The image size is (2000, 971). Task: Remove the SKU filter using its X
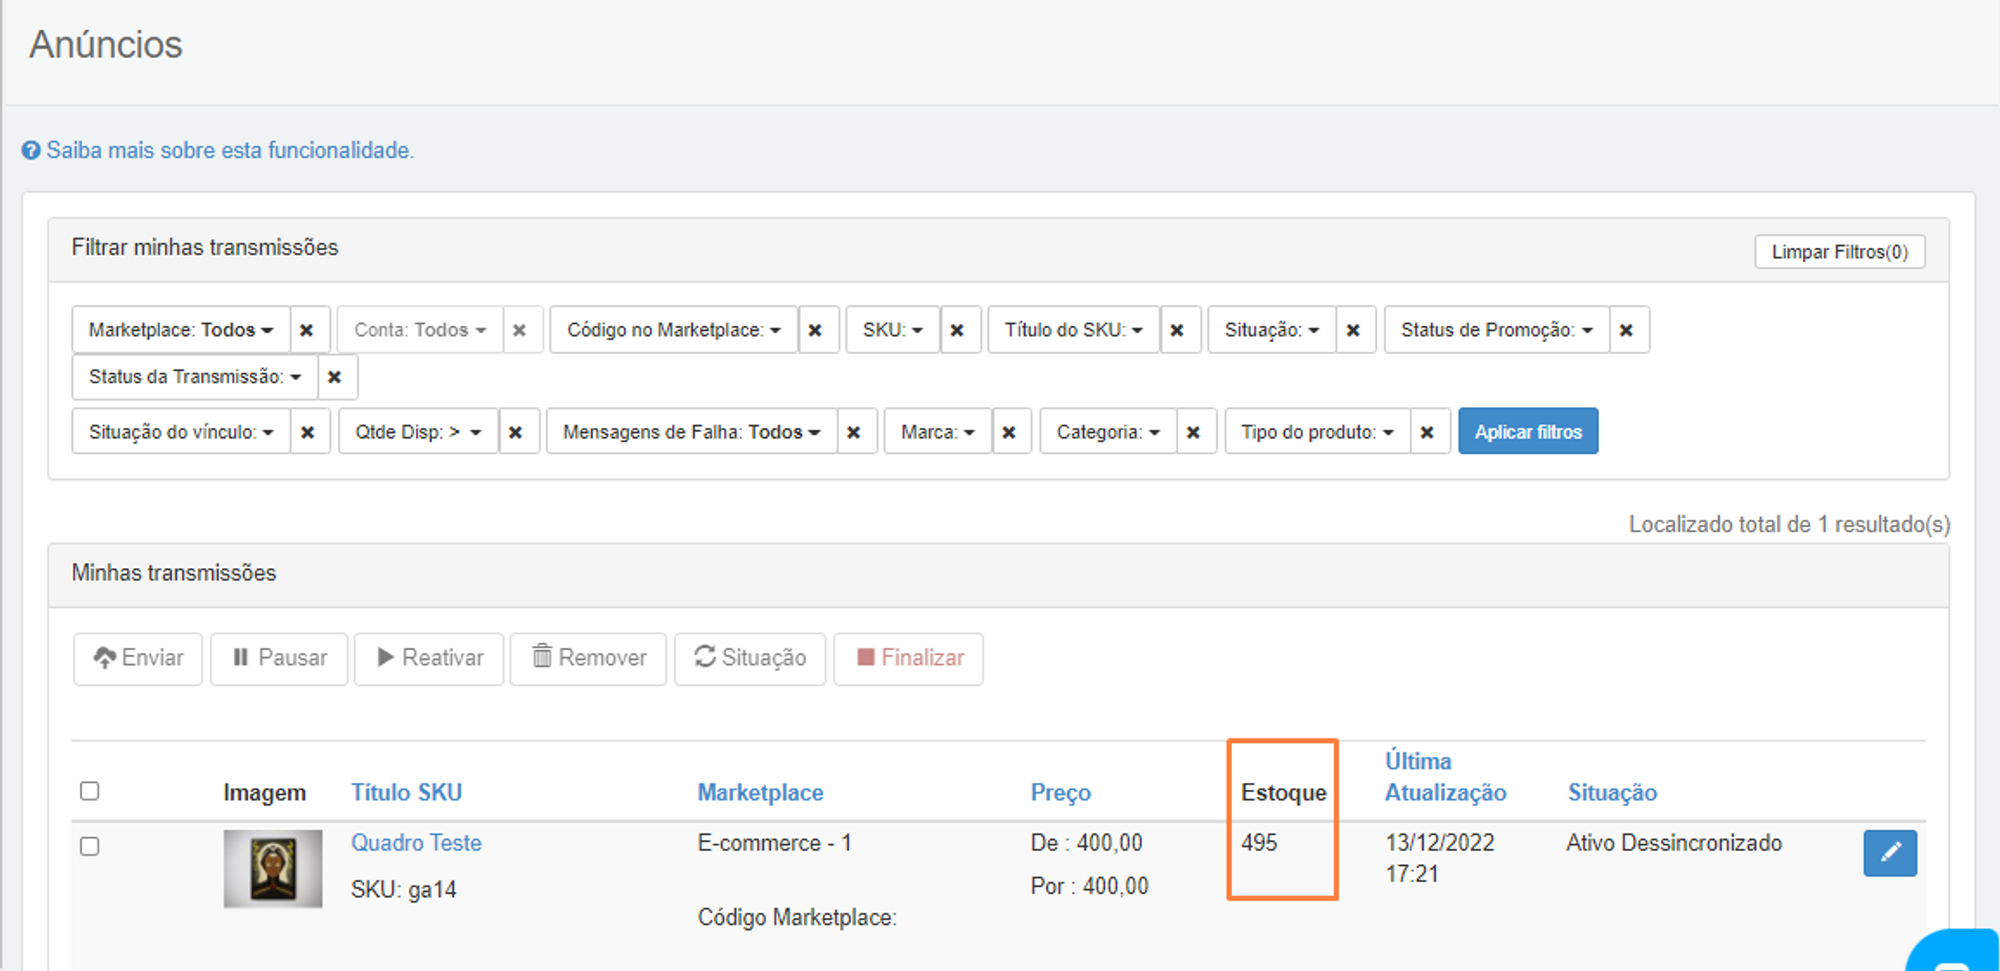click(958, 330)
